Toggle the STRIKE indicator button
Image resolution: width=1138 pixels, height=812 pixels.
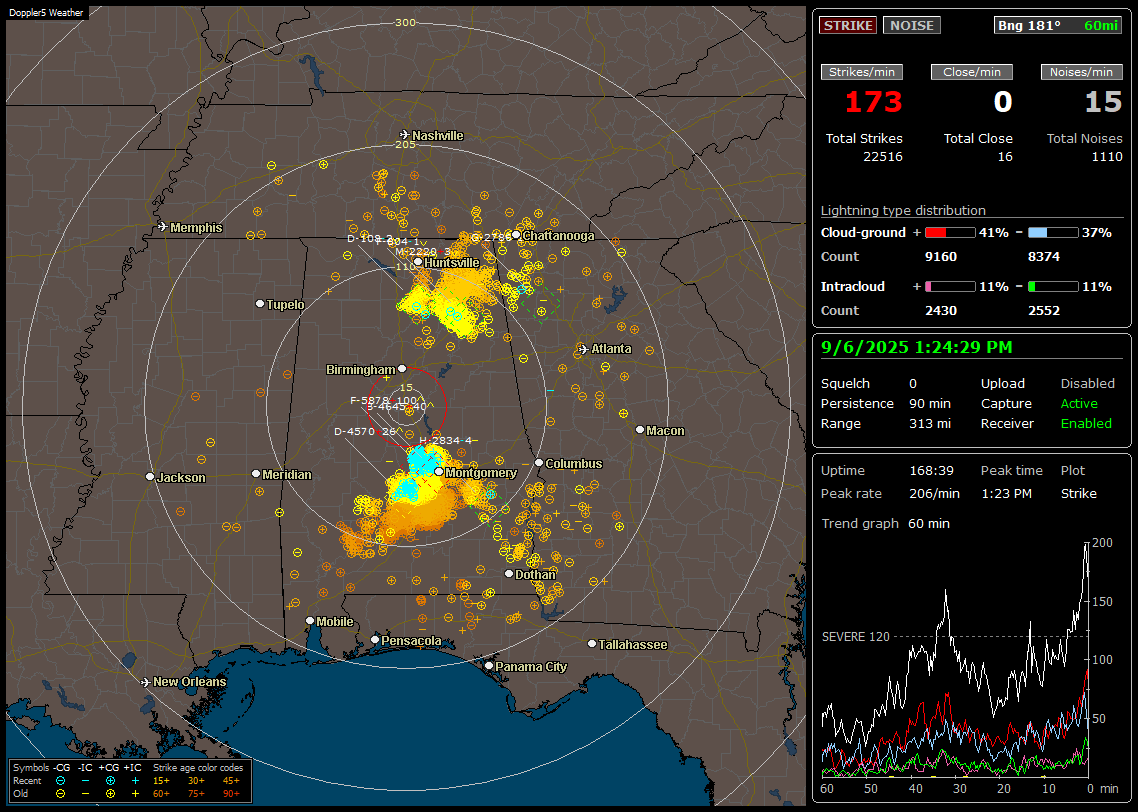tap(848, 25)
